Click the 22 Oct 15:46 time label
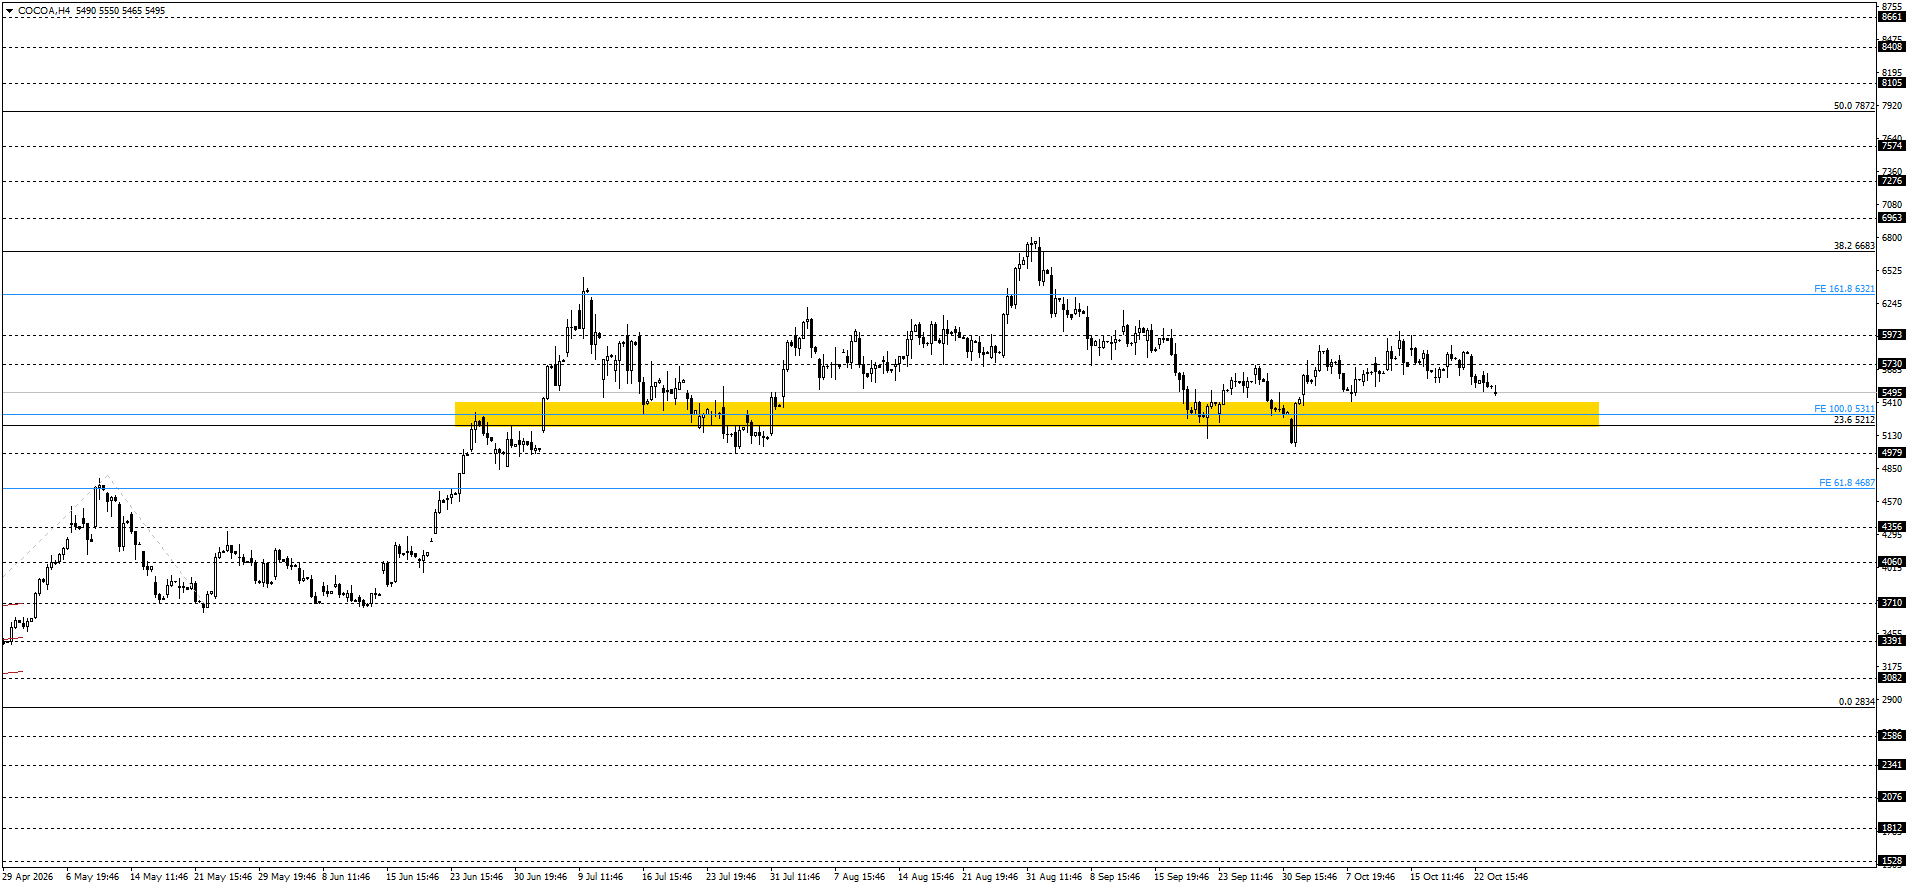The image size is (1916, 888). (1501, 877)
